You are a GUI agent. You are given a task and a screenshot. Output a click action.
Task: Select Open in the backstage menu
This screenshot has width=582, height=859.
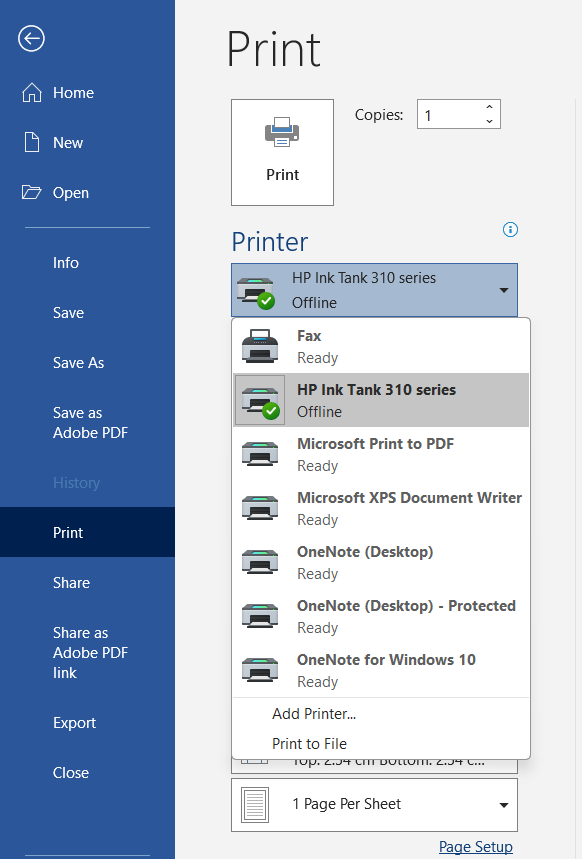coord(71,193)
